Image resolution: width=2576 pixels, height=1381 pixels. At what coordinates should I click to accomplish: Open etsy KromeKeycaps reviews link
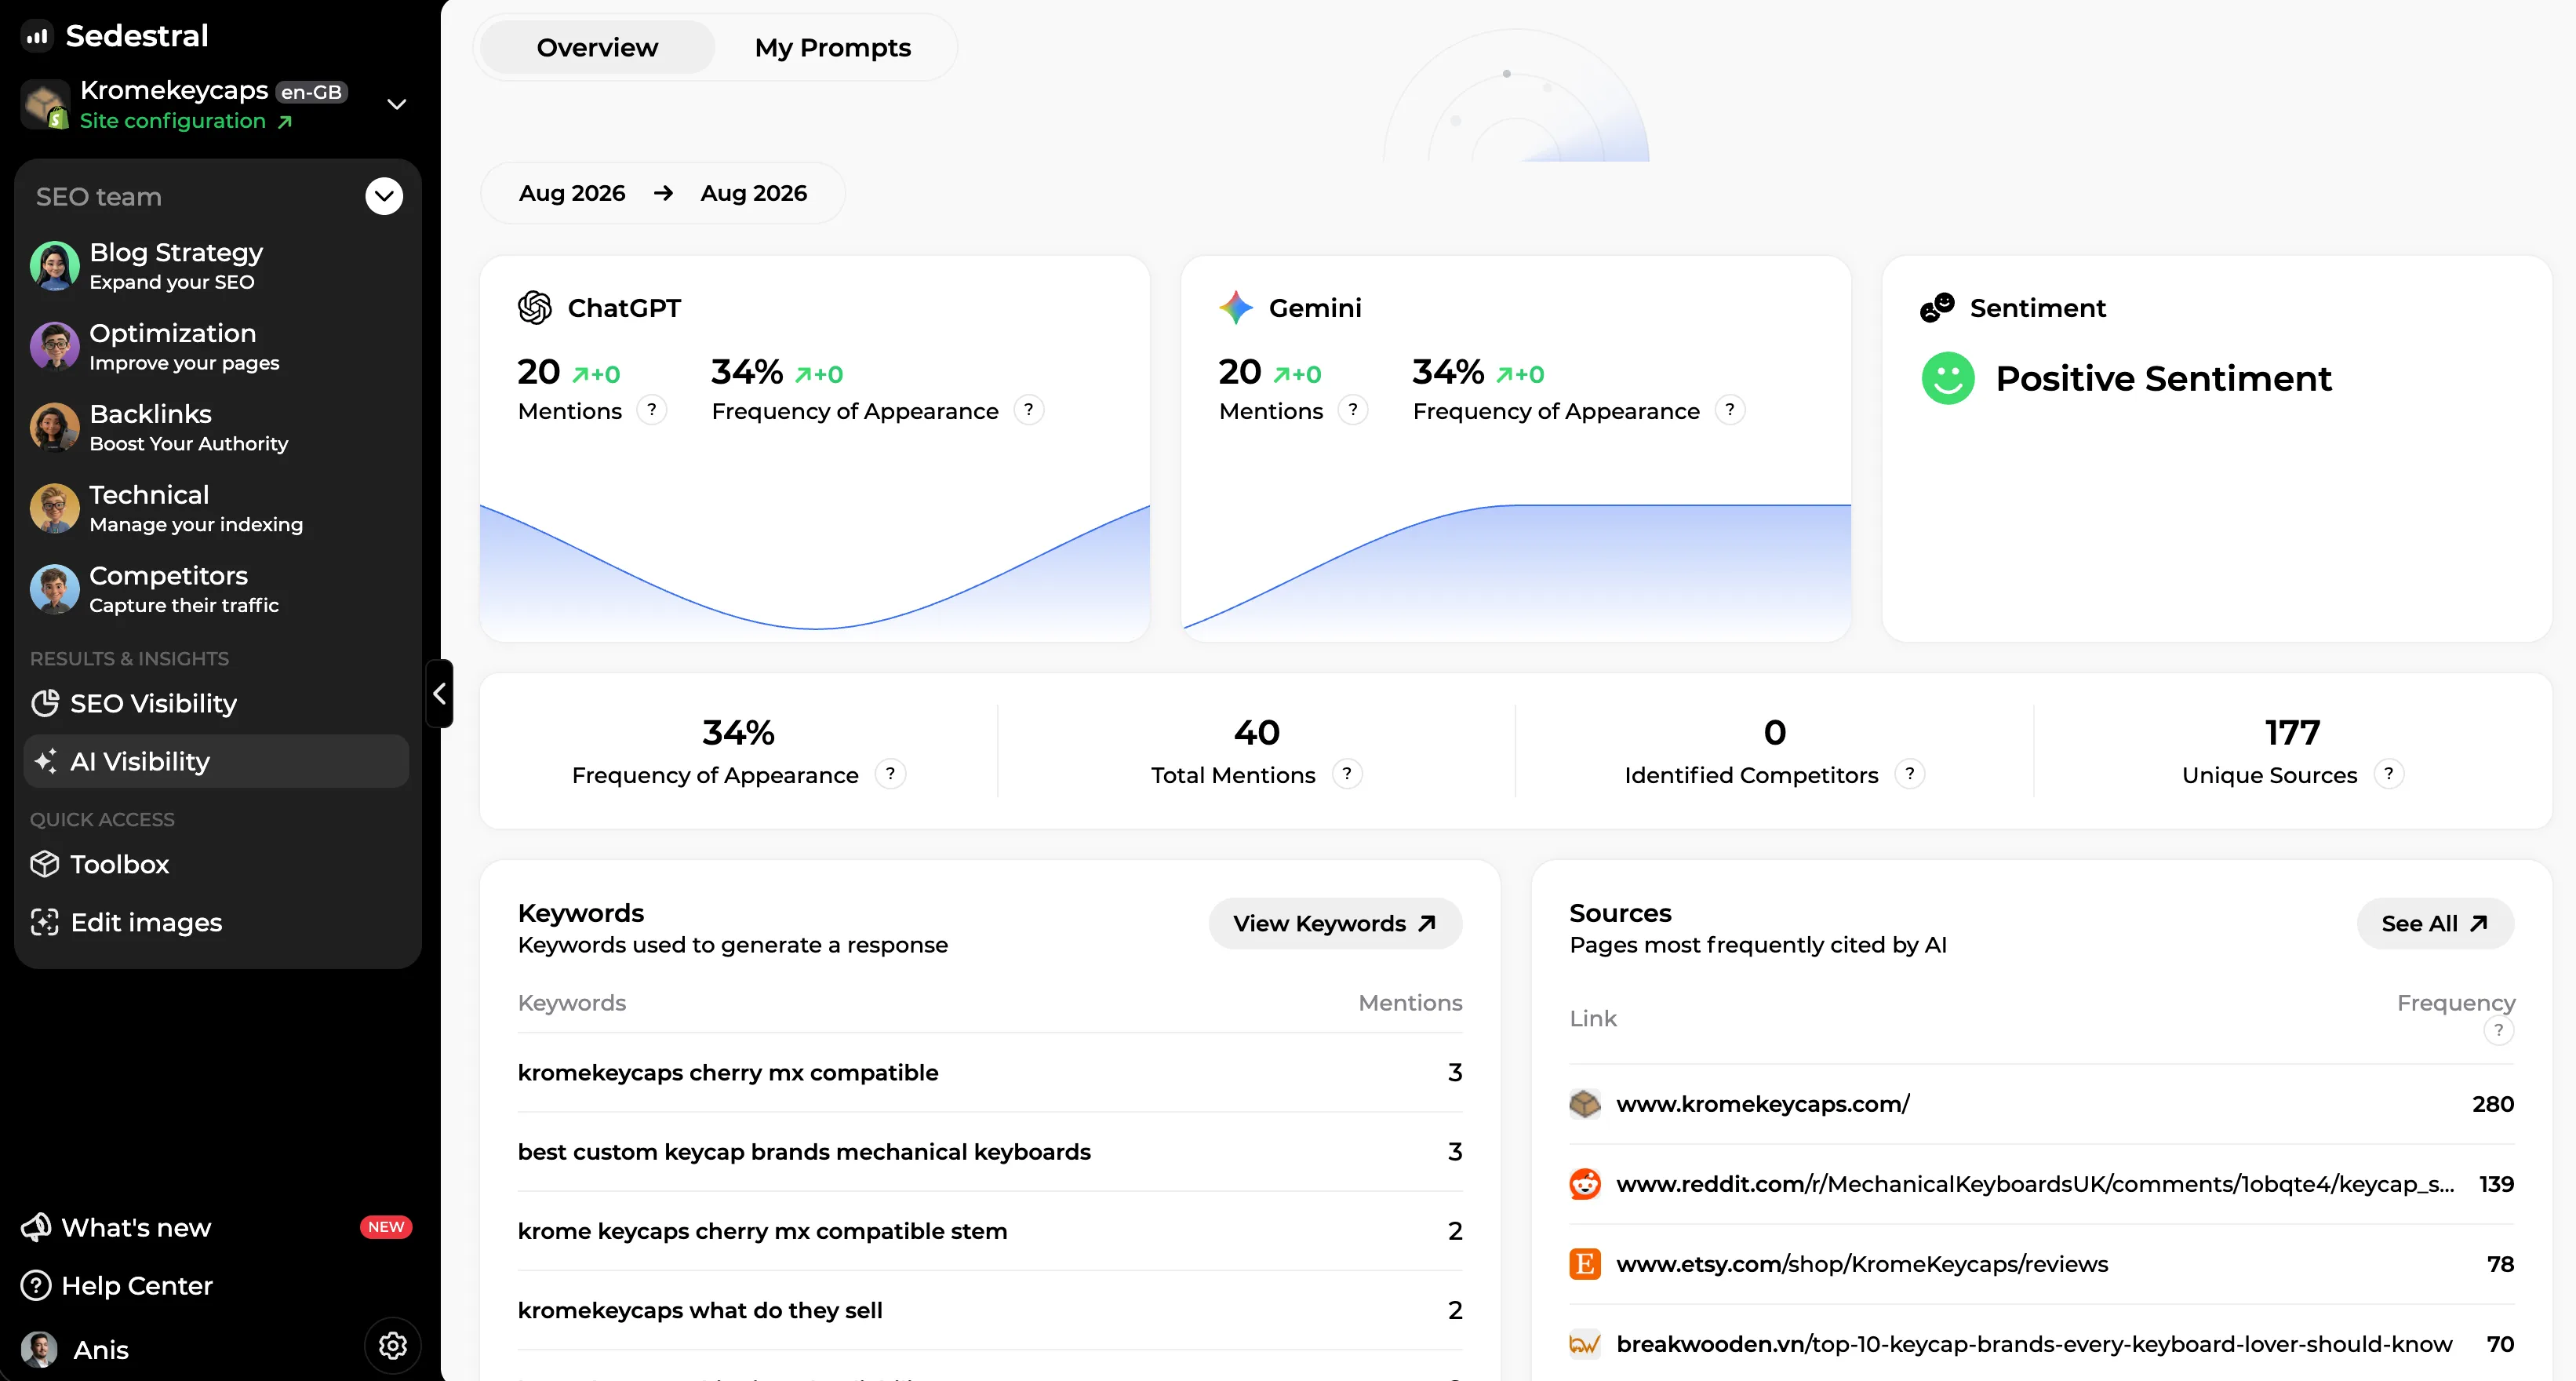[x=1862, y=1264]
